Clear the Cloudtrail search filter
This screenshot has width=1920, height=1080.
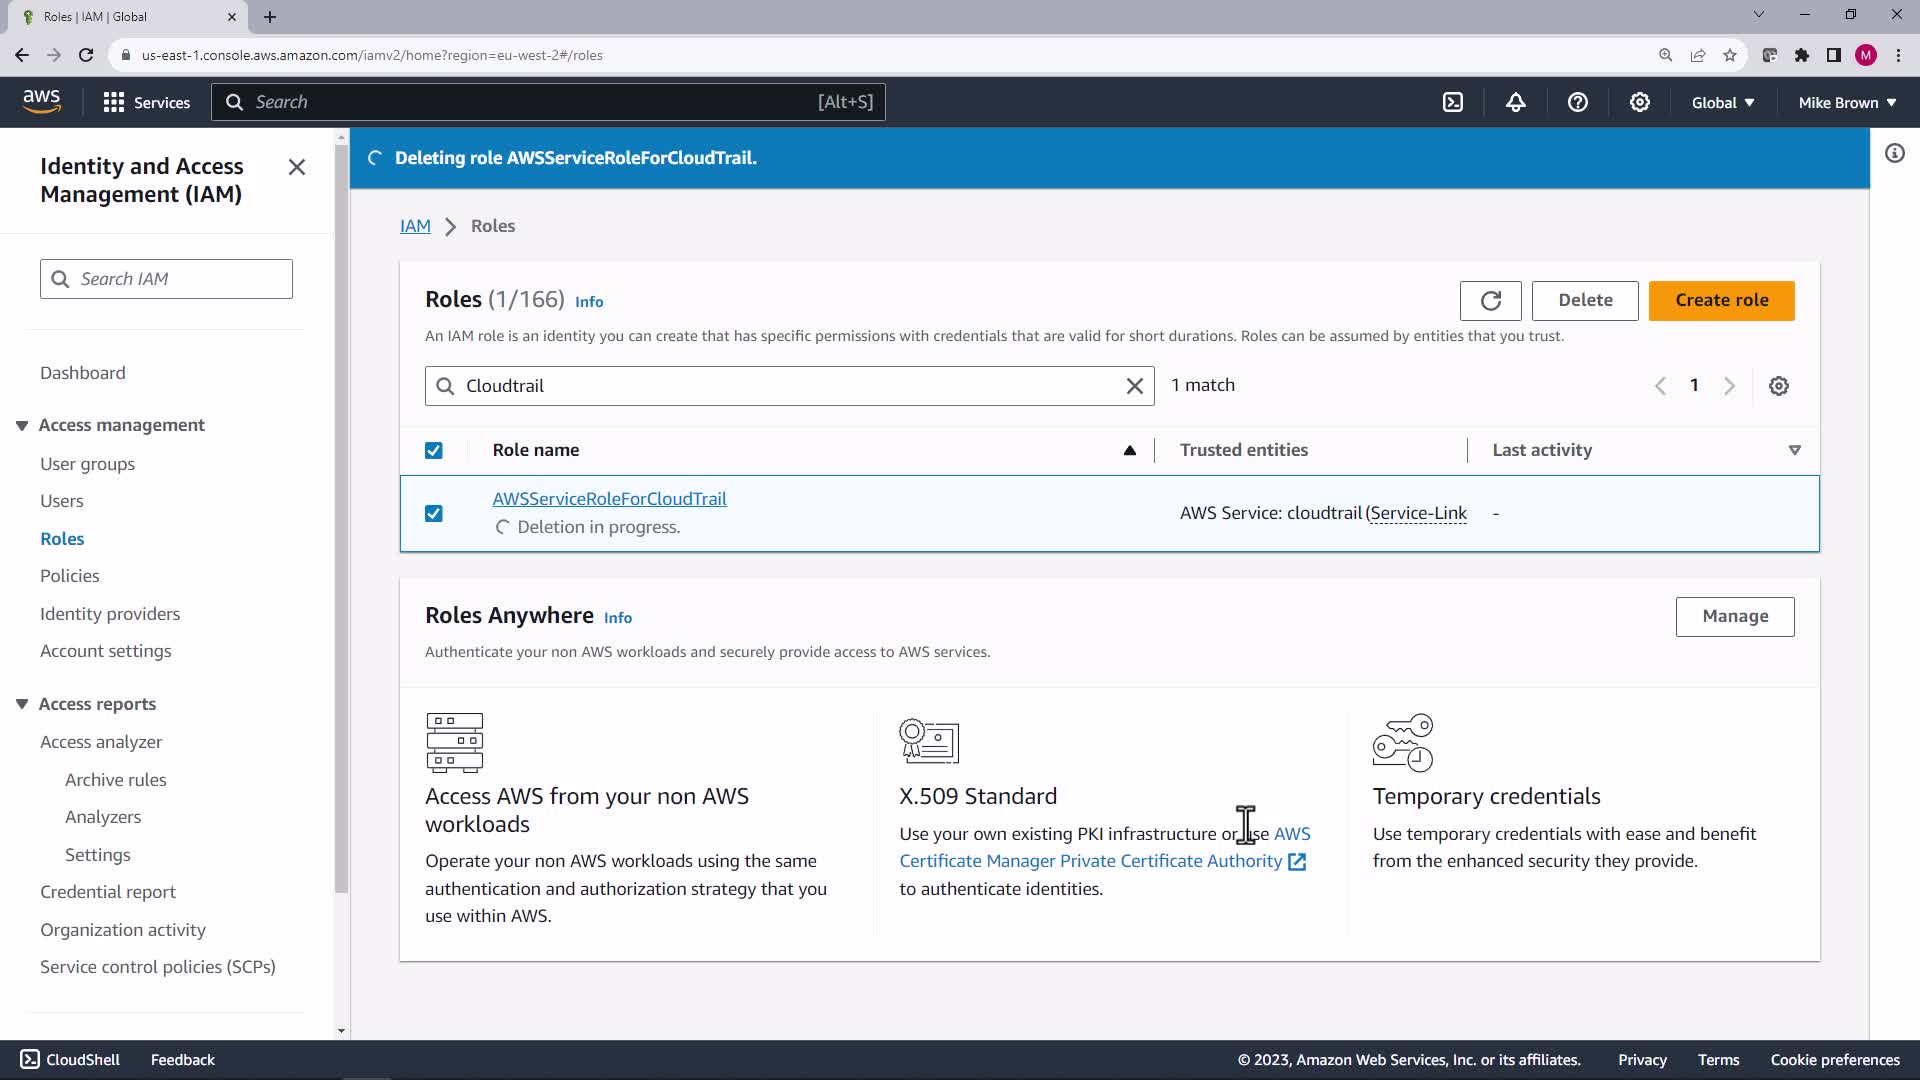(1134, 386)
